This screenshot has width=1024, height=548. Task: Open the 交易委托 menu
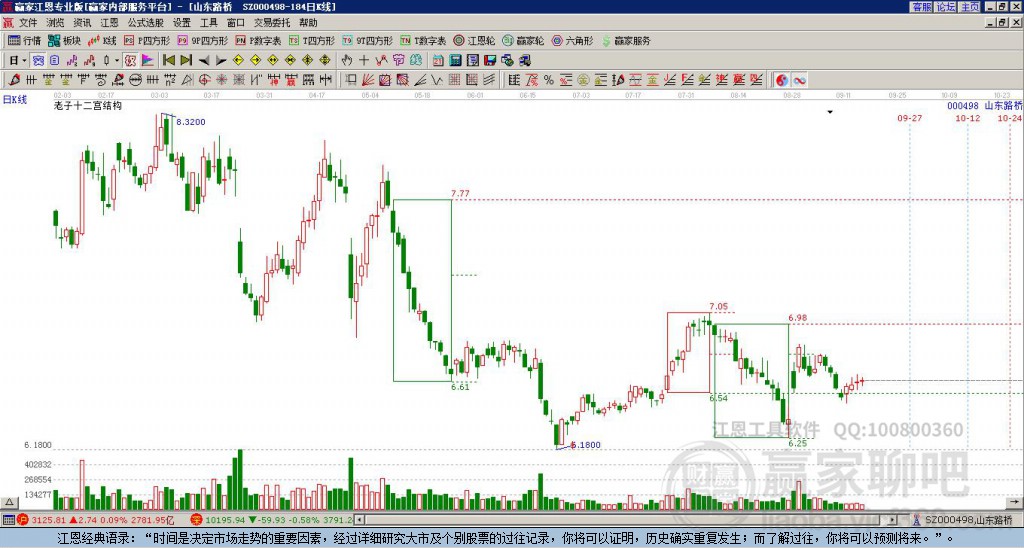[272, 23]
